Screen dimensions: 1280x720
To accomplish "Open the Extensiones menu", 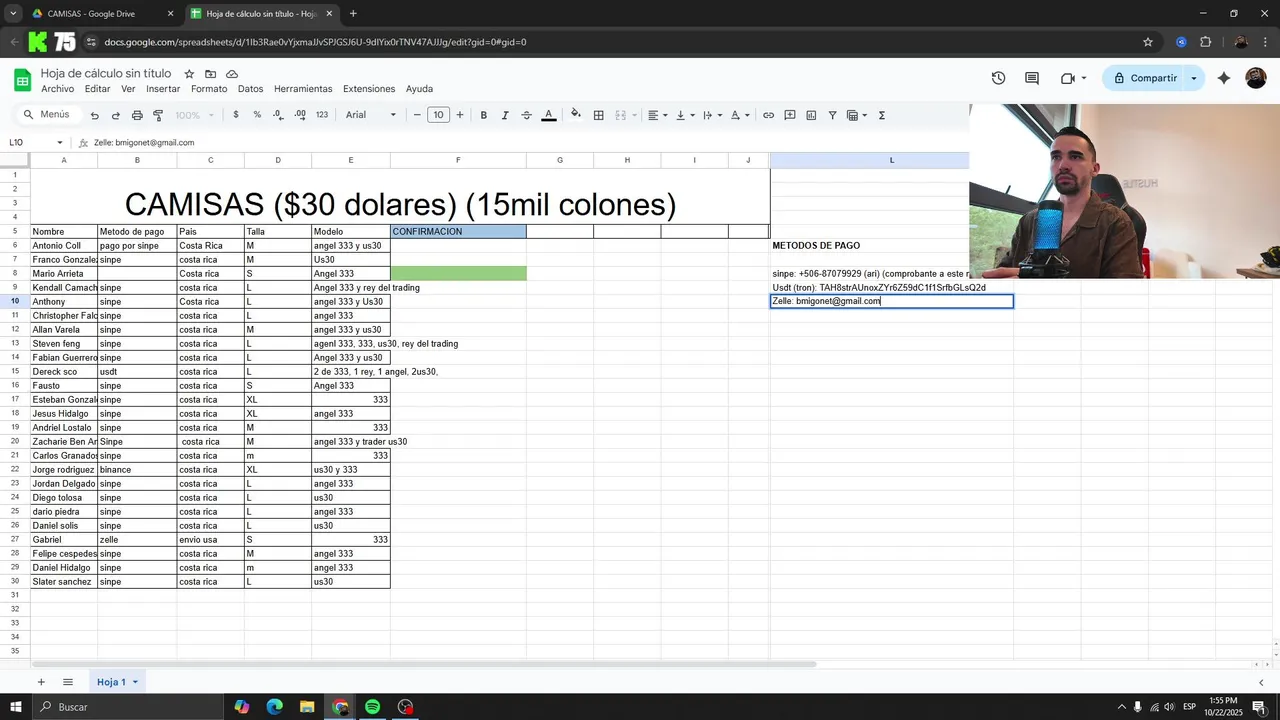I will (369, 89).
